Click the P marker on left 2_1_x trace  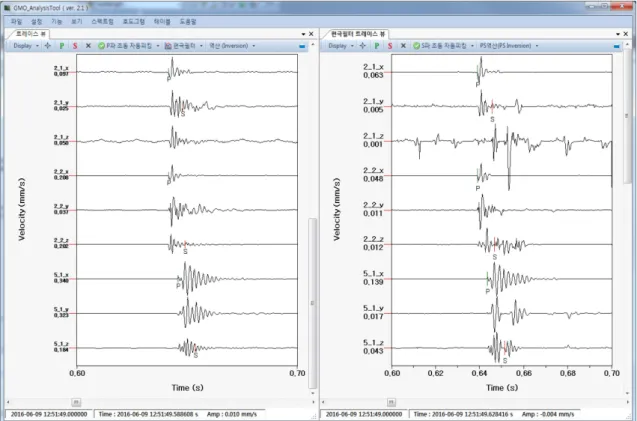(x=169, y=79)
